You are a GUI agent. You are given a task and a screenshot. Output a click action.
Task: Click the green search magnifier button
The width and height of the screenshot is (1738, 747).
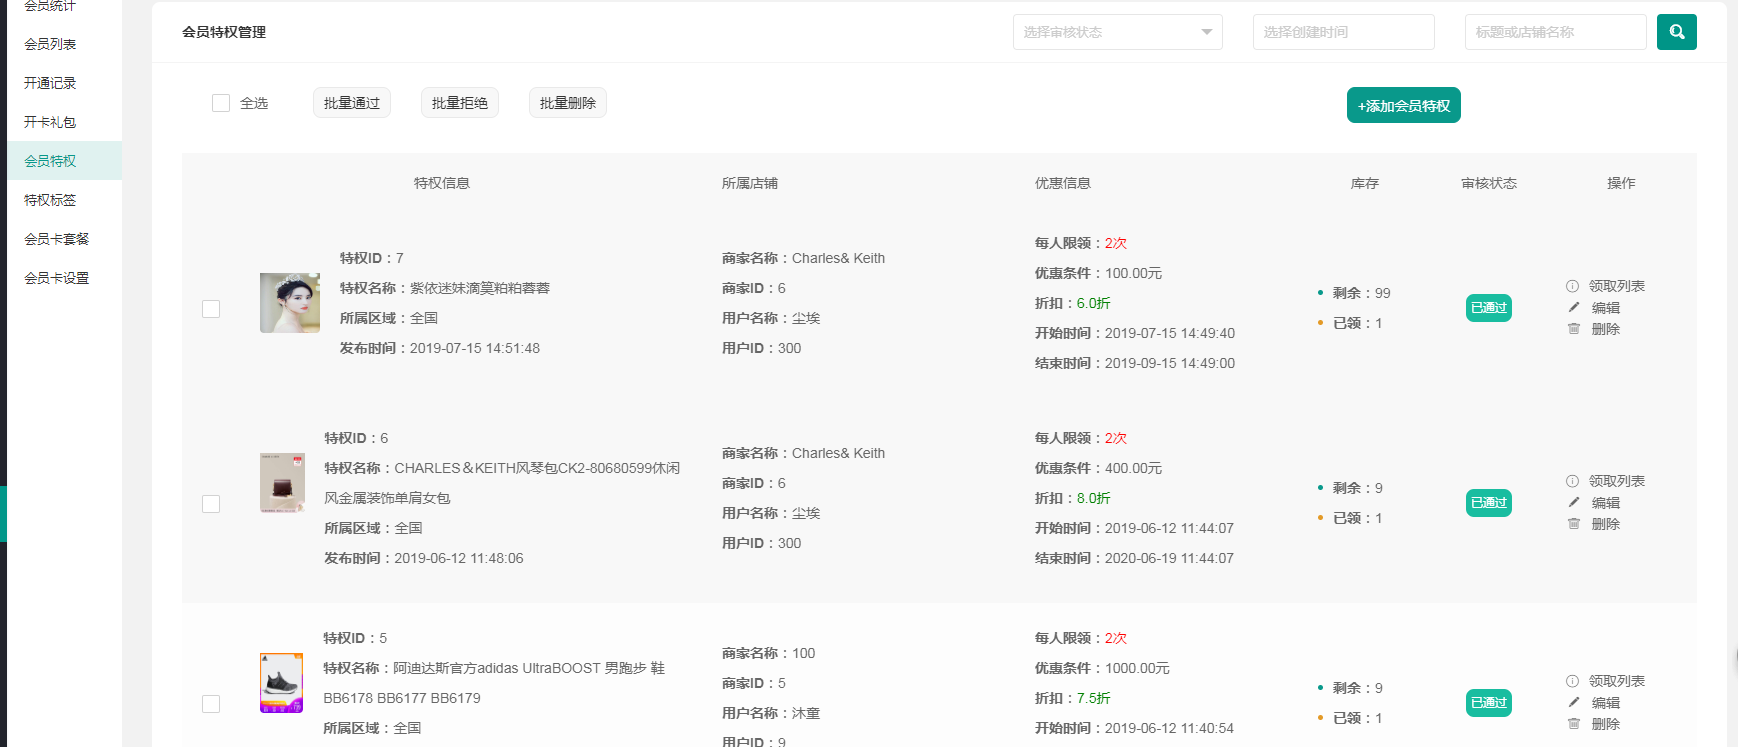(1676, 32)
